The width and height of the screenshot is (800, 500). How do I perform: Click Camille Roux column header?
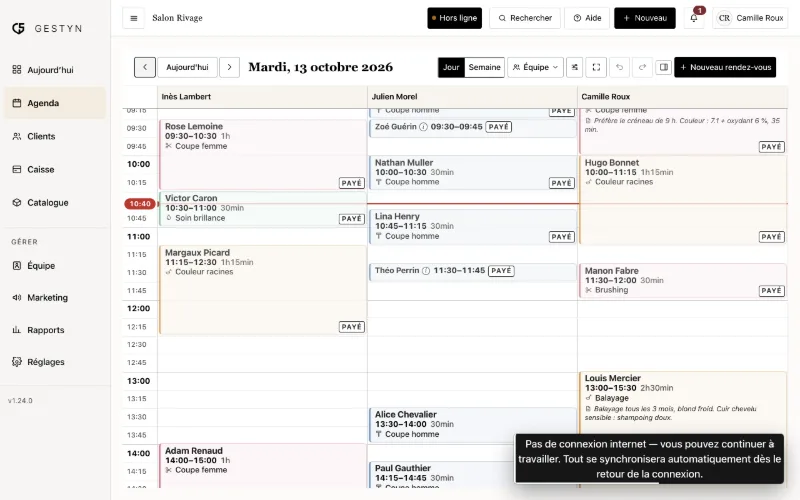[x=683, y=97]
